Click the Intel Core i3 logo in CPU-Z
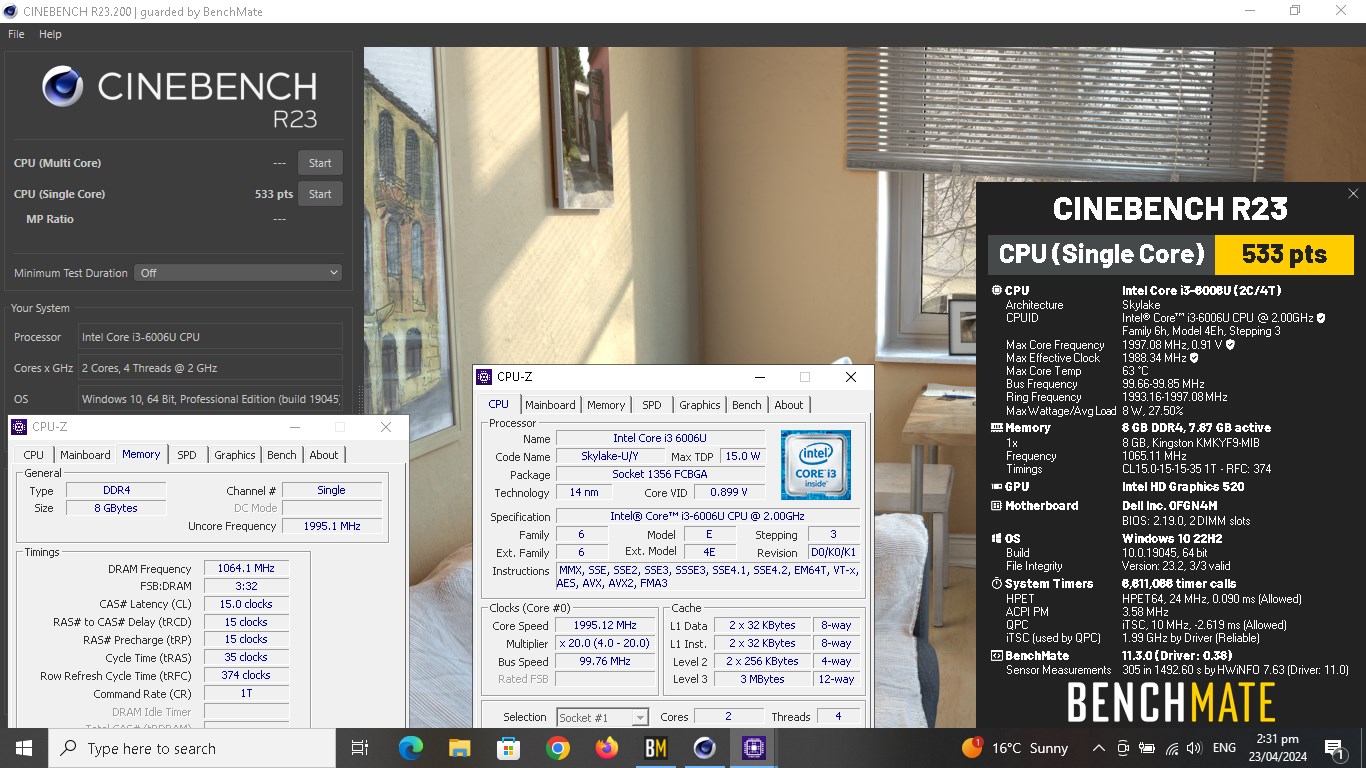1366x768 pixels. [x=816, y=465]
